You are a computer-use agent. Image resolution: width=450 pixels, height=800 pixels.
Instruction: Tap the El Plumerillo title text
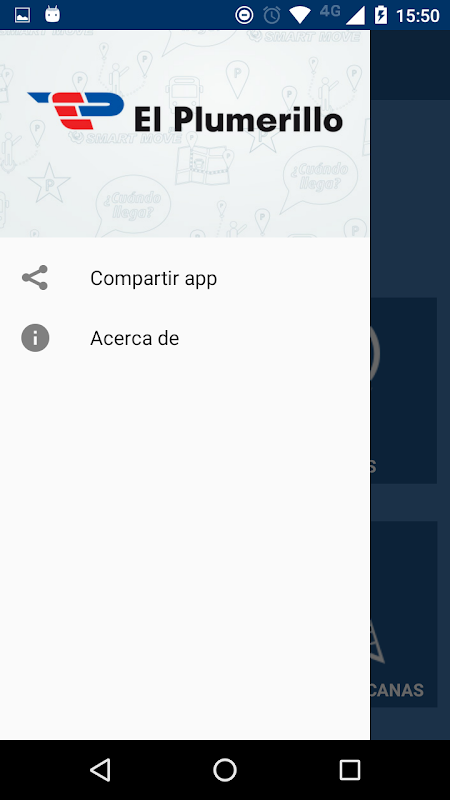tap(238, 119)
